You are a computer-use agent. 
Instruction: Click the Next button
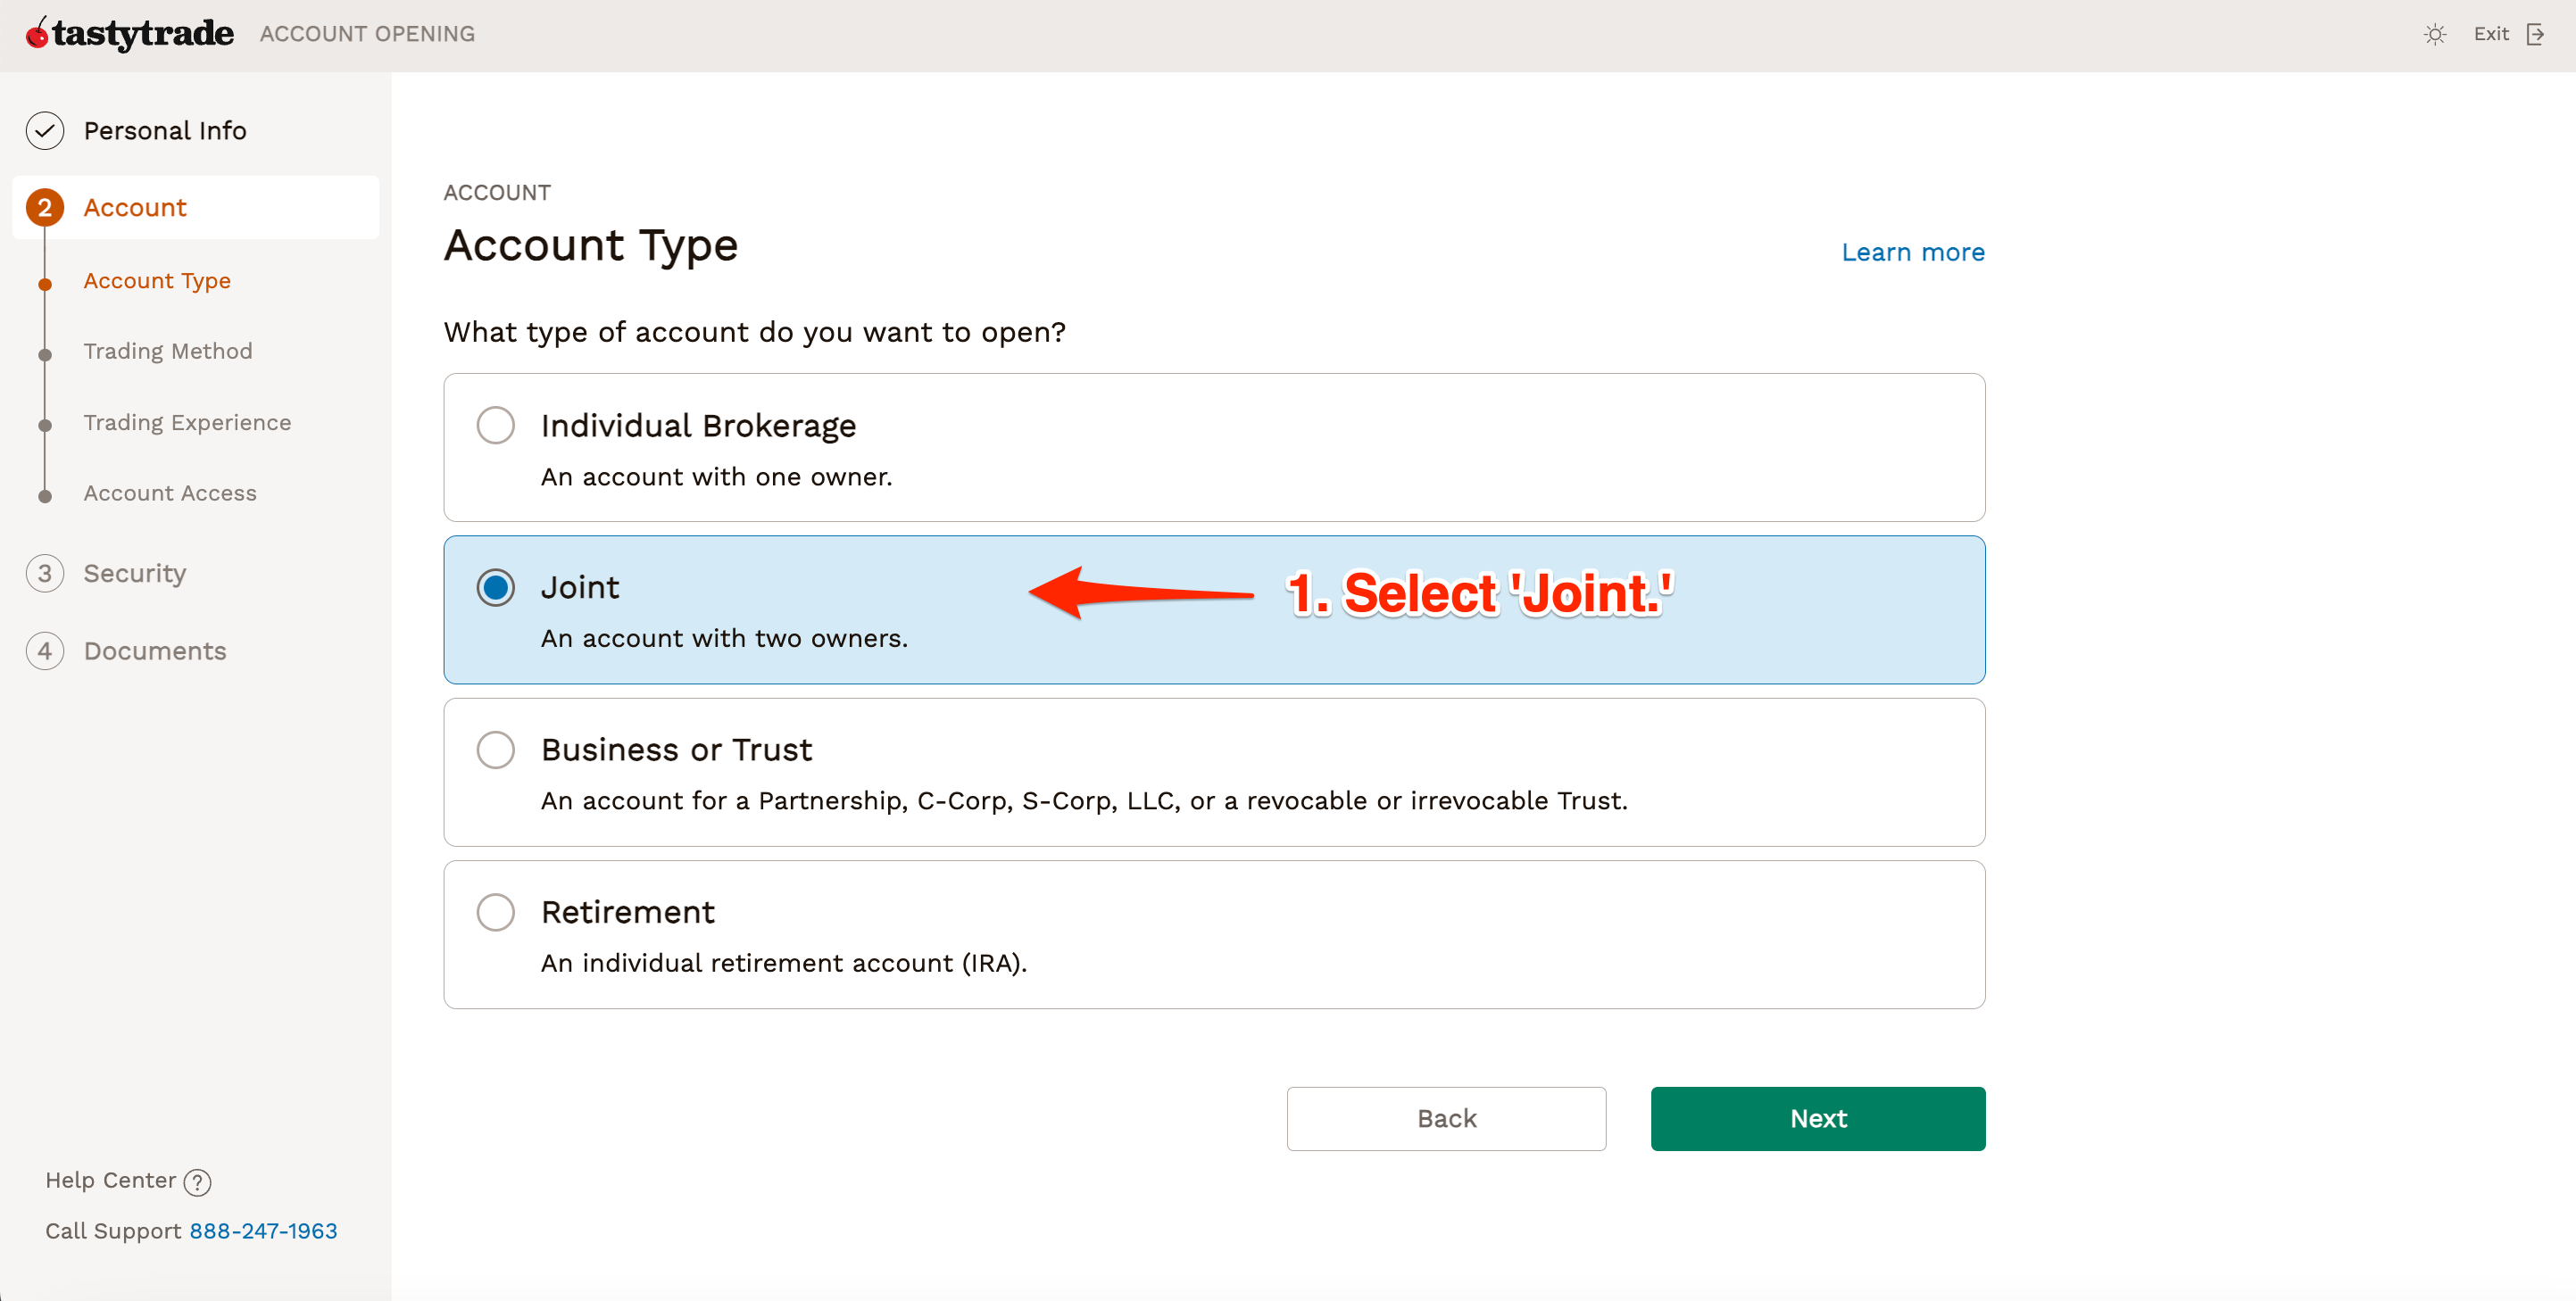1817,1118
